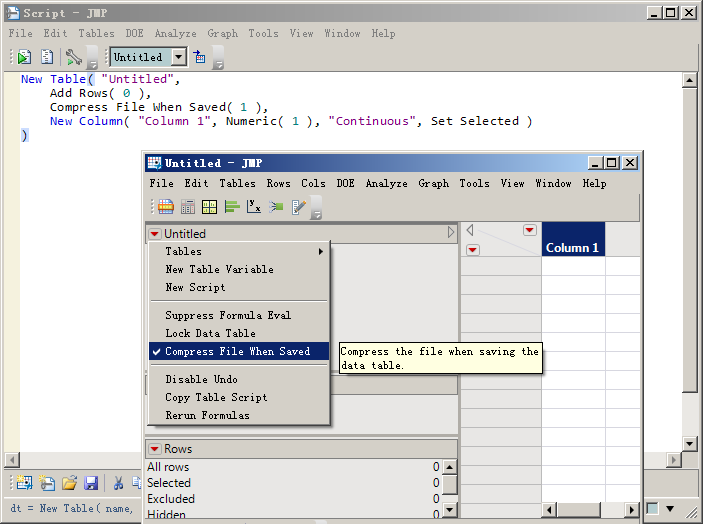Click the "Add Rows( 0 )" script line
The image size is (703, 524).
(100, 93)
